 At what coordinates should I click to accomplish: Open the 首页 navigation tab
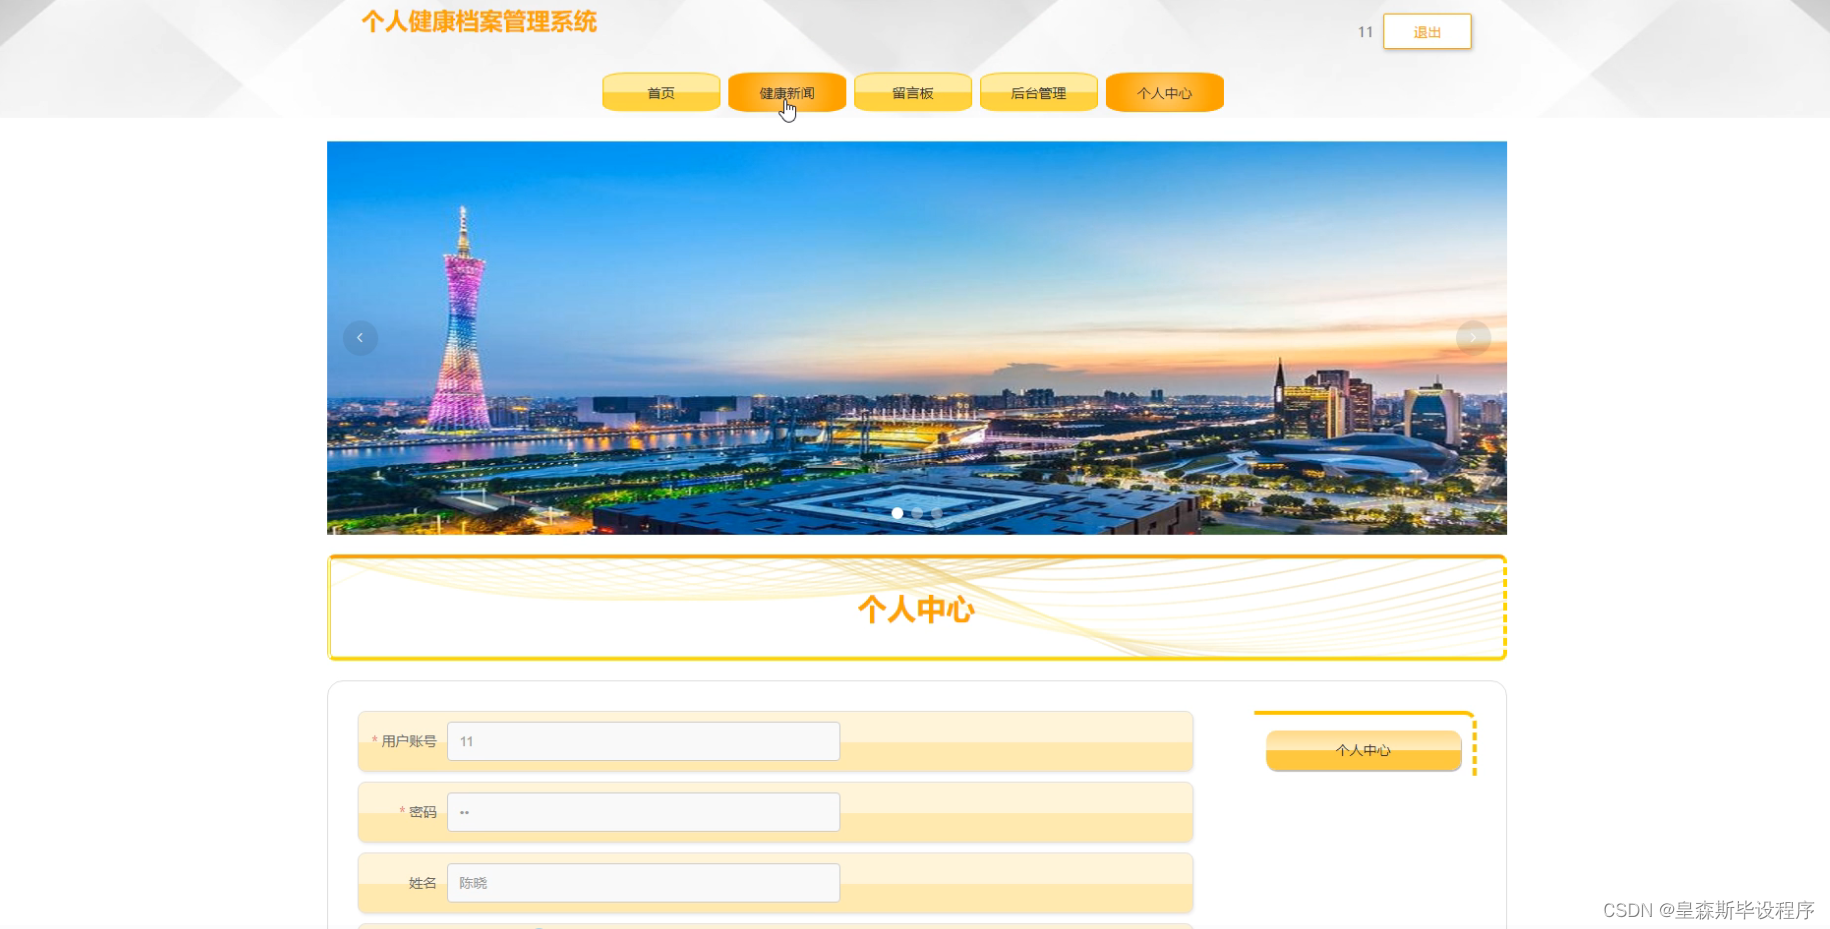point(660,91)
